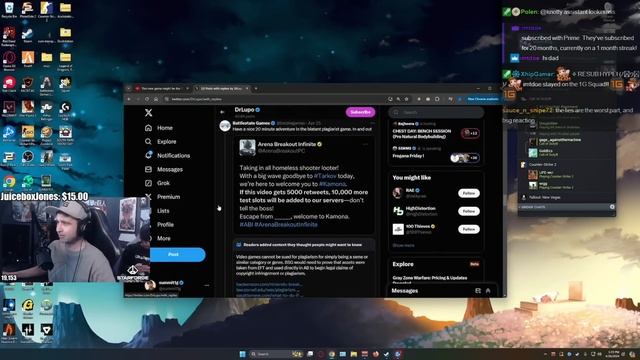Compose new message icon in Messages drawer

[478, 291]
